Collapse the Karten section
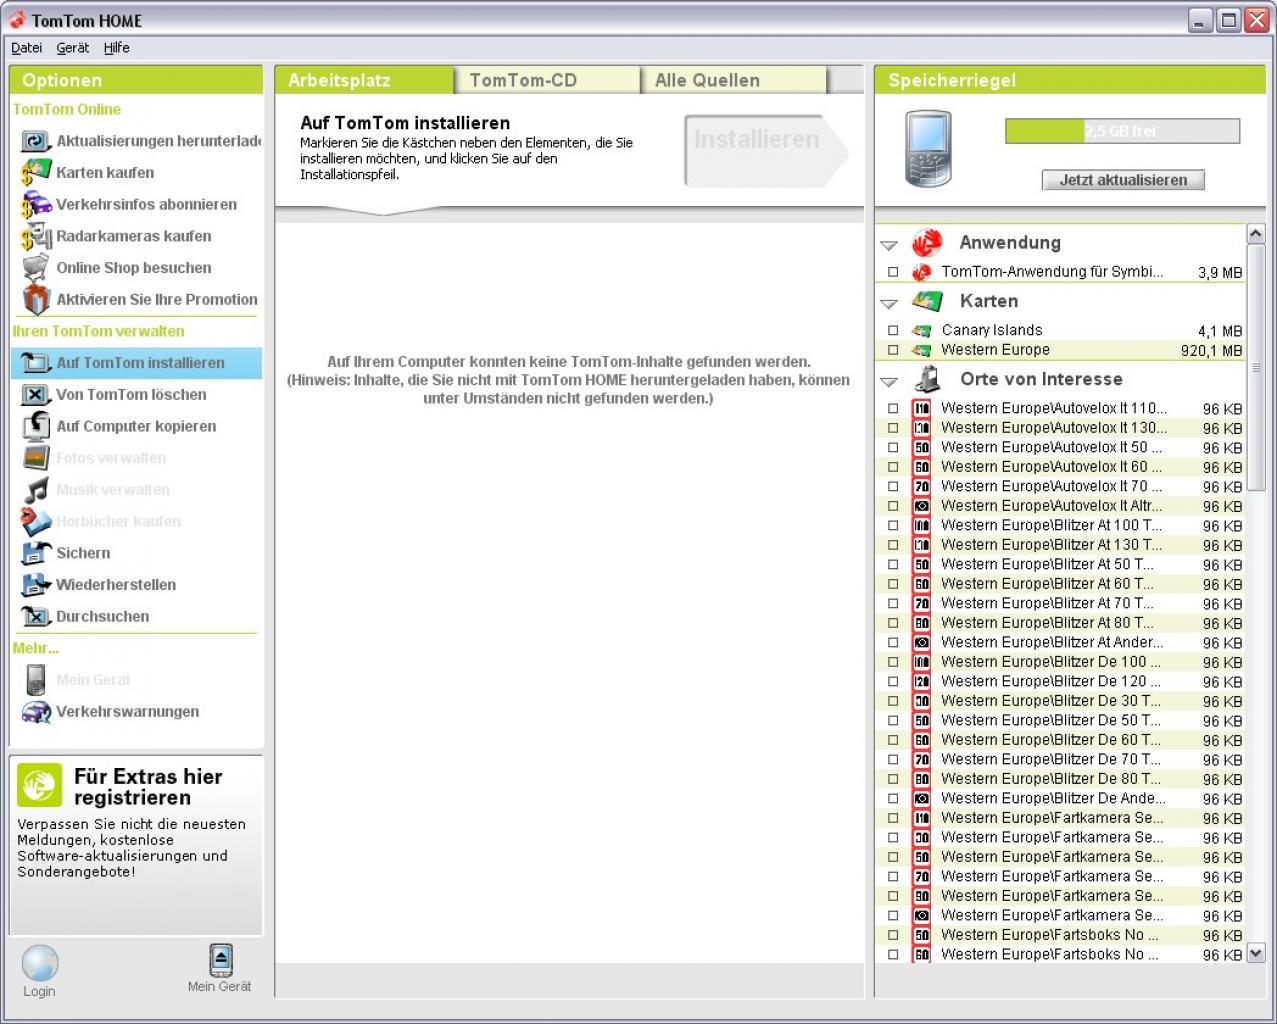This screenshot has height=1024, width=1277. (889, 303)
